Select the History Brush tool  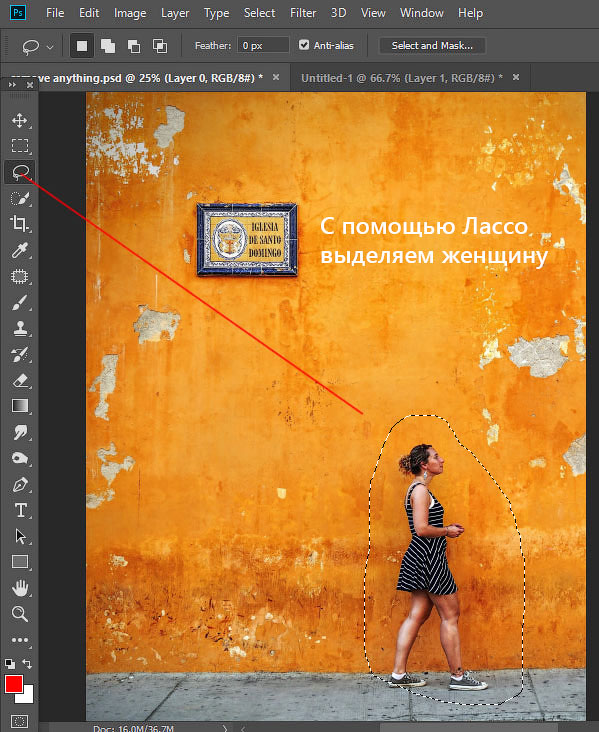click(x=19, y=355)
